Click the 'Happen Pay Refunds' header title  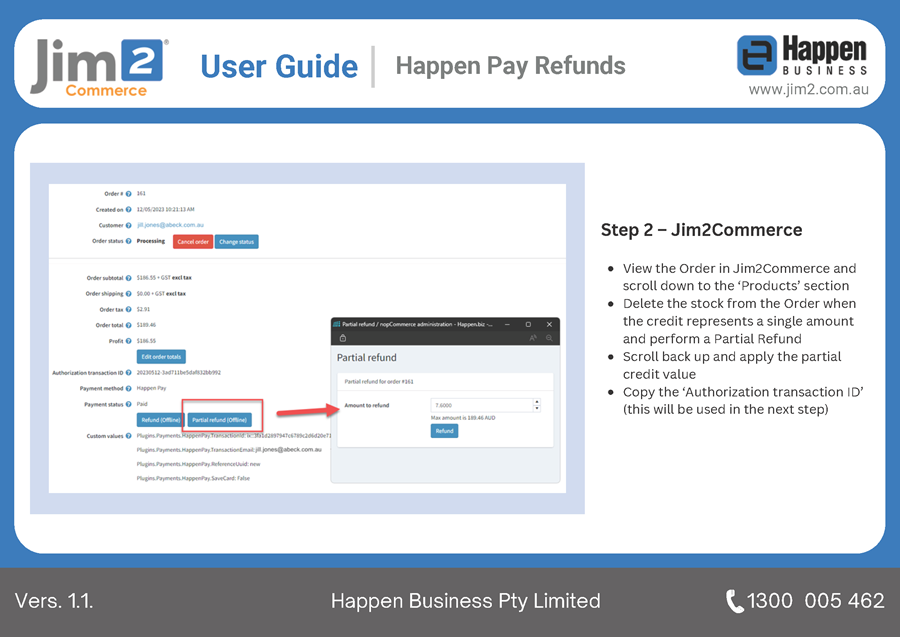(510, 65)
